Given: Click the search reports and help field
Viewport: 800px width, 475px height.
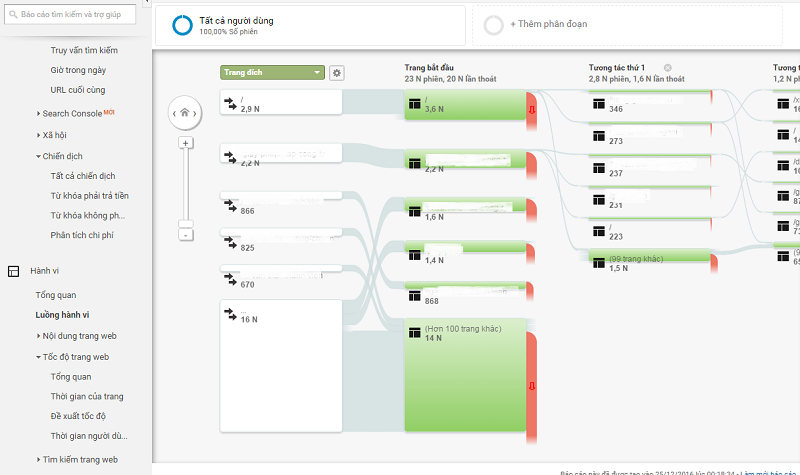Looking at the screenshot, I should tap(80, 15).
